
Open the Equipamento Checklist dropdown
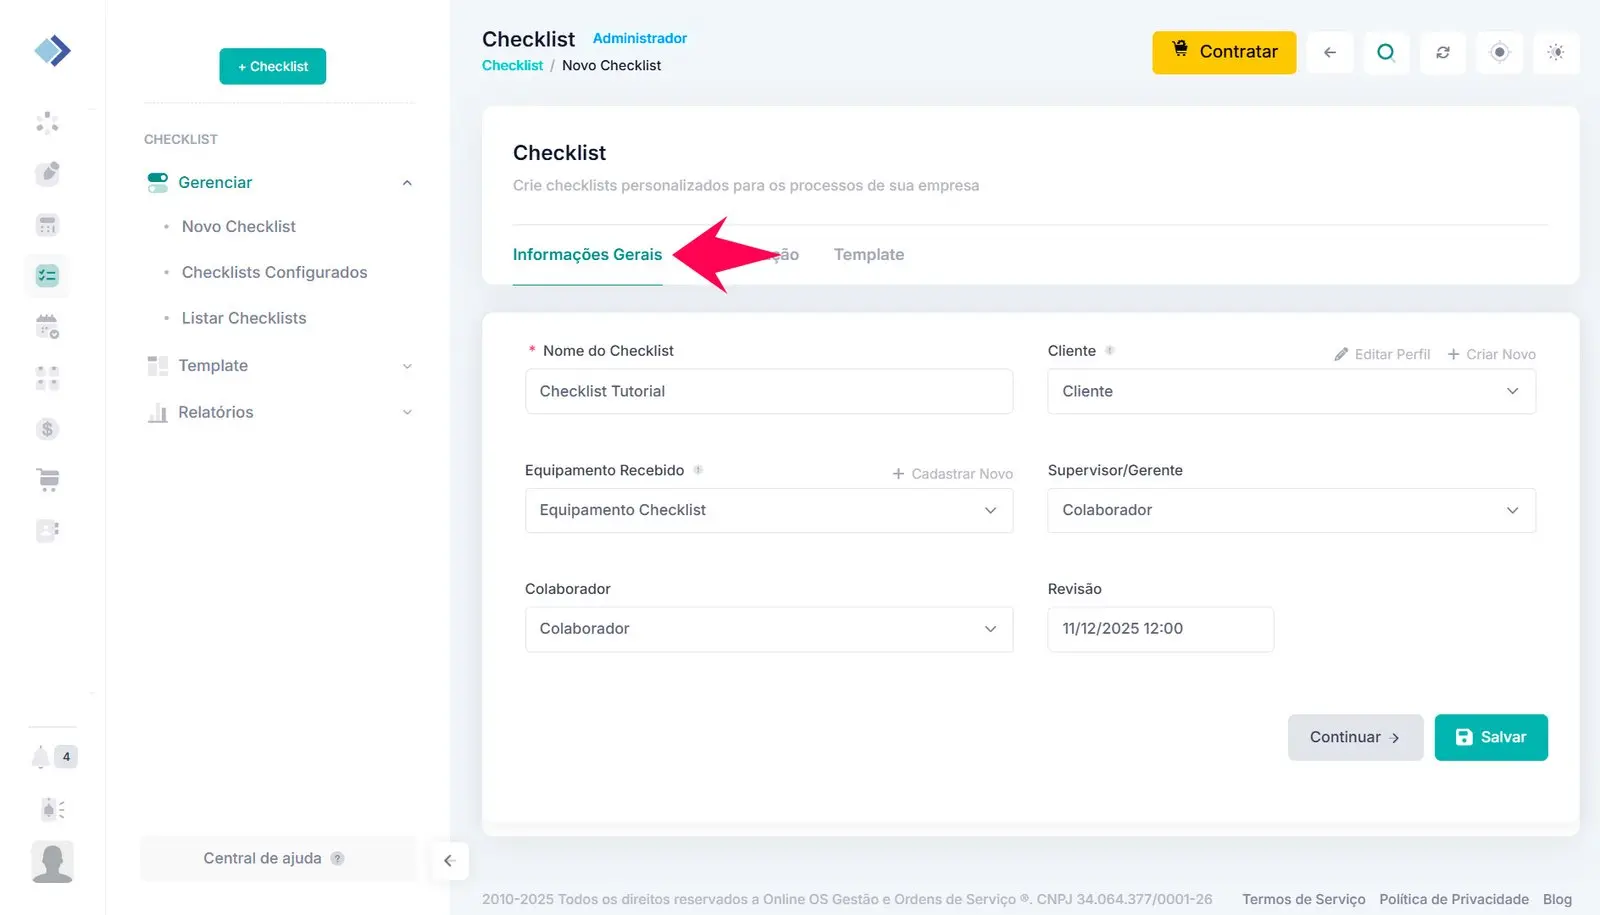[768, 510]
